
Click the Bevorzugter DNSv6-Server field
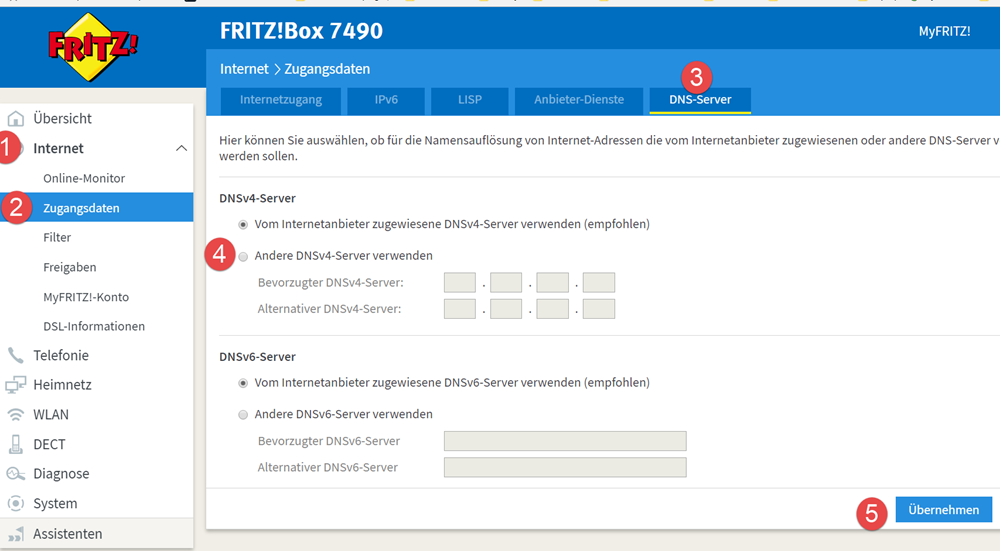click(565, 441)
